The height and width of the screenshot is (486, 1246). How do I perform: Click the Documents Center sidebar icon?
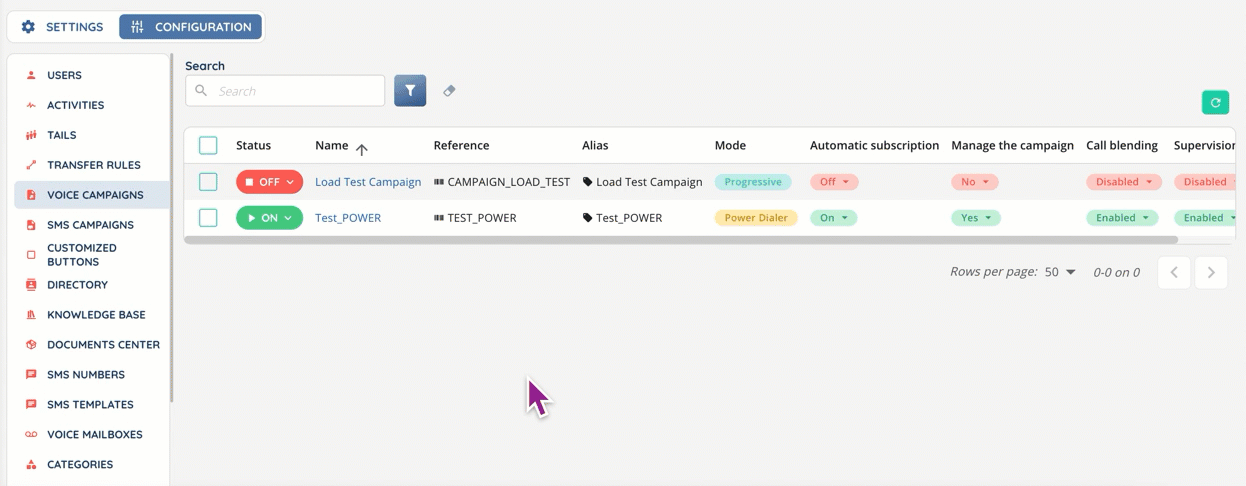point(31,345)
